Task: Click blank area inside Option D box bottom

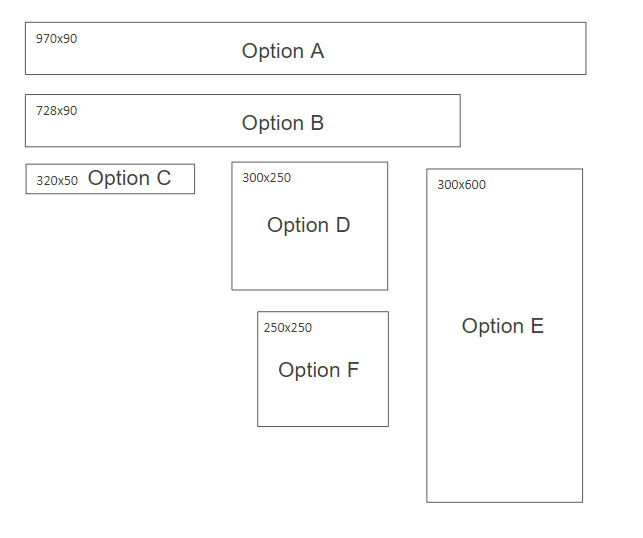Action: pyautogui.click(x=309, y=268)
